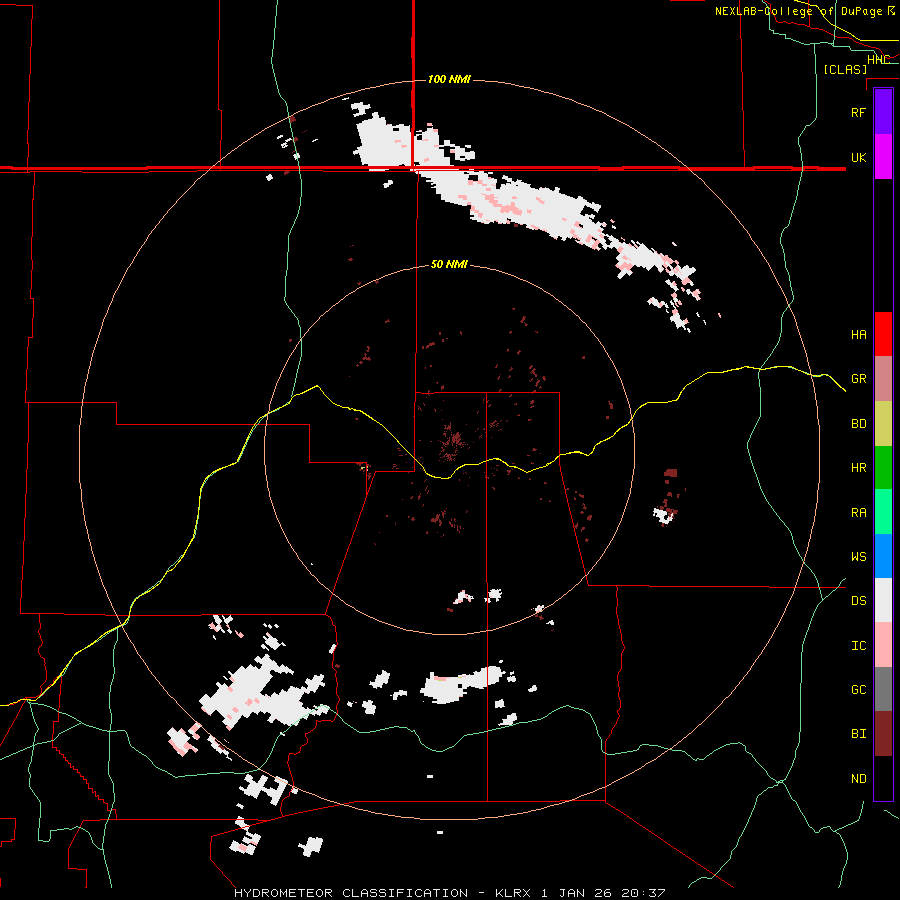
Task: Click the 'HYDROMETEOR CLASSIFICATION - KLRX' bottom caption
Action: coord(385,893)
